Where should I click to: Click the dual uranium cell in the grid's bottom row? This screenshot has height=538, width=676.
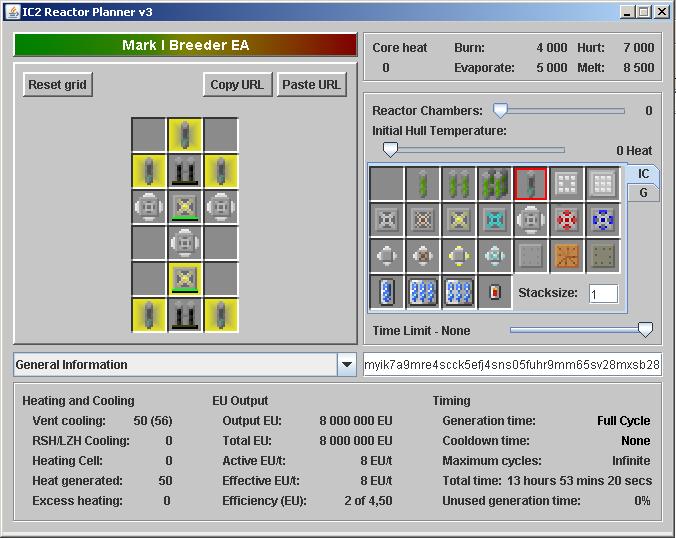tap(185, 315)
